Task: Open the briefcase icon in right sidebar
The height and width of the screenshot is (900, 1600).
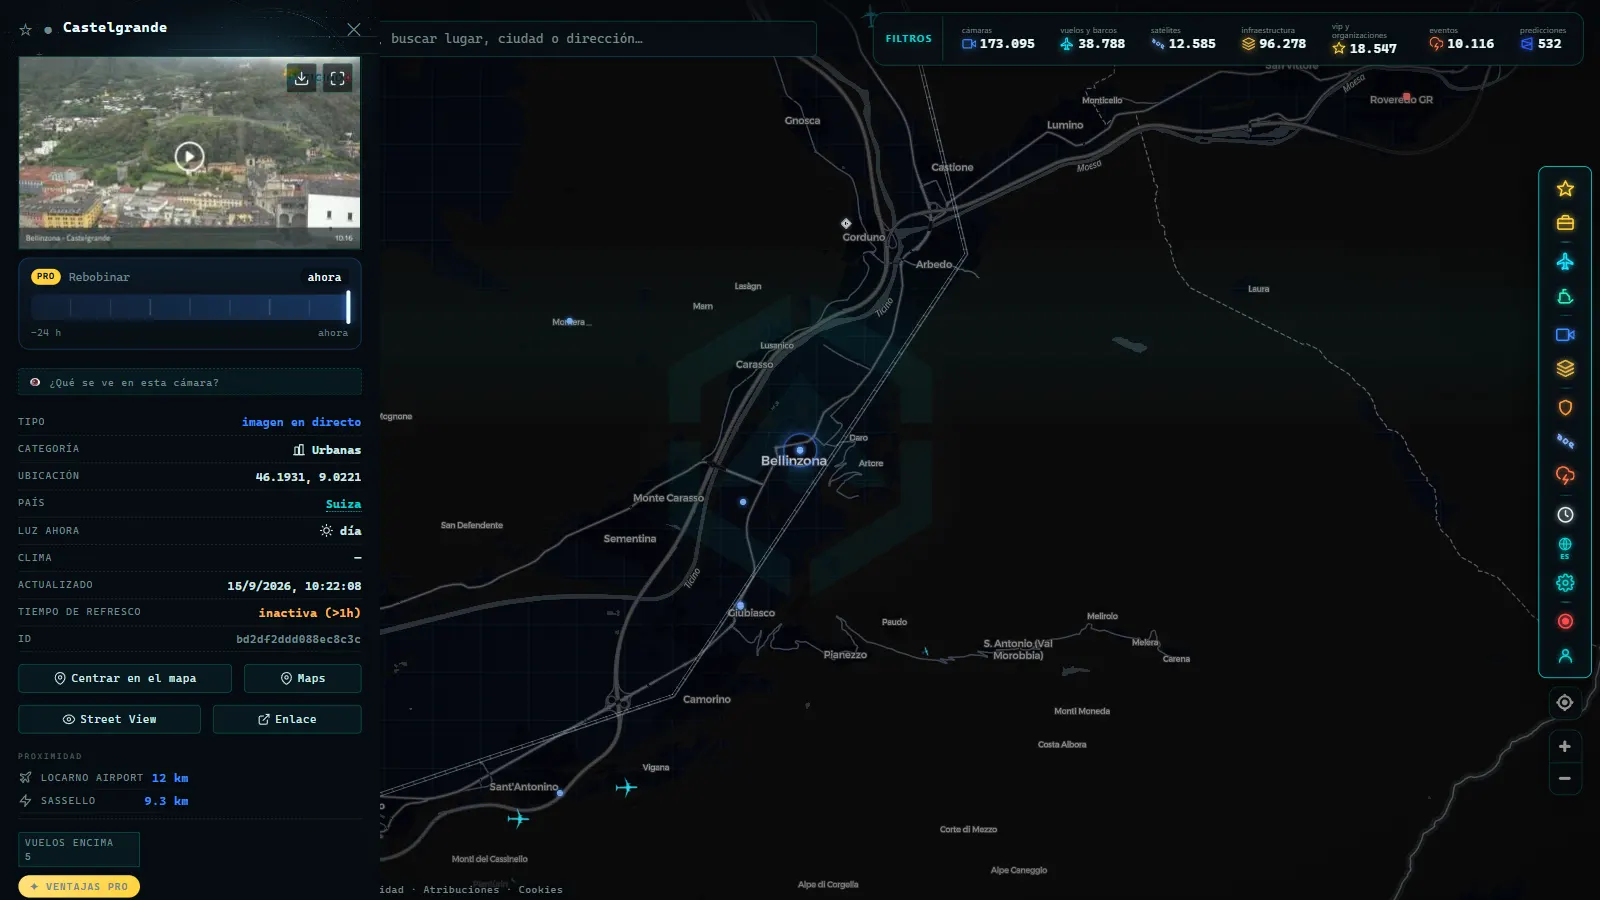Action: (x=1565, y=223)
